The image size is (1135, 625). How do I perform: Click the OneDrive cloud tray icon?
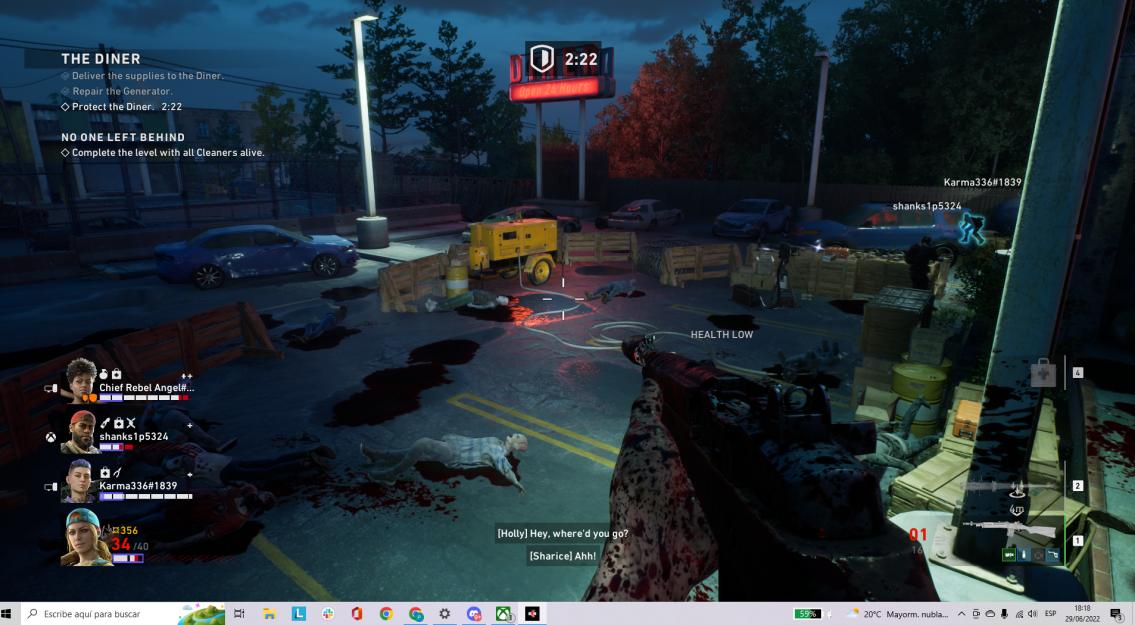click(990, 613)
